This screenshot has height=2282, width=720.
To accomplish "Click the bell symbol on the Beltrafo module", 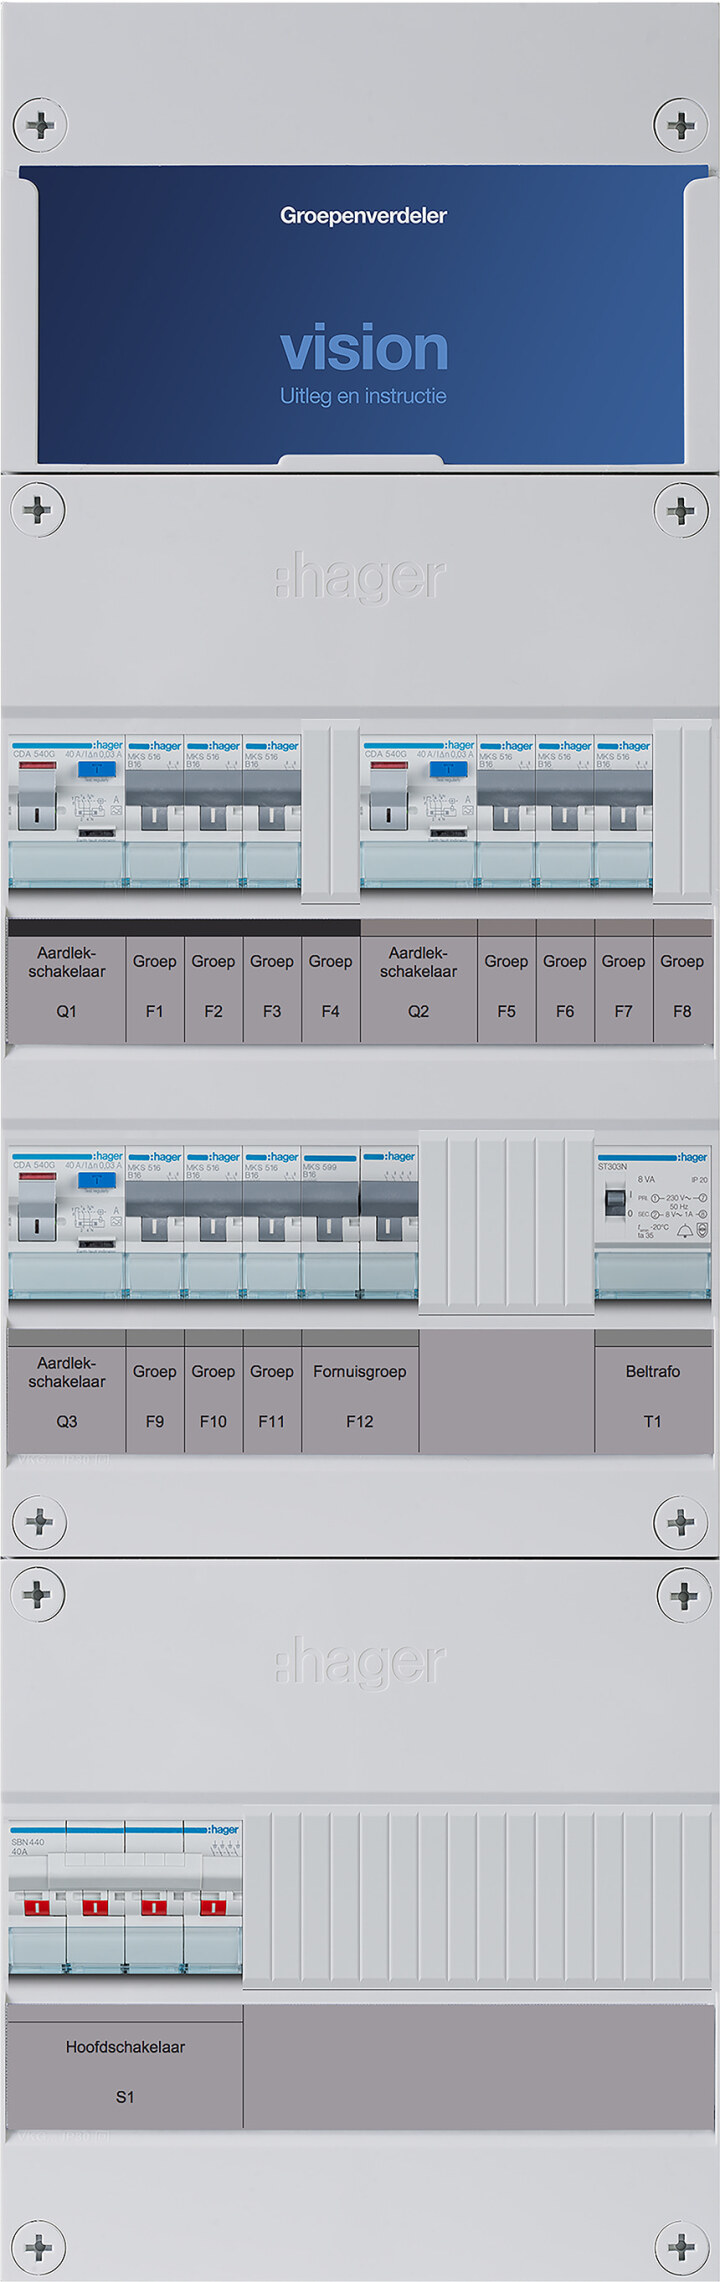I will [686, 1230].
